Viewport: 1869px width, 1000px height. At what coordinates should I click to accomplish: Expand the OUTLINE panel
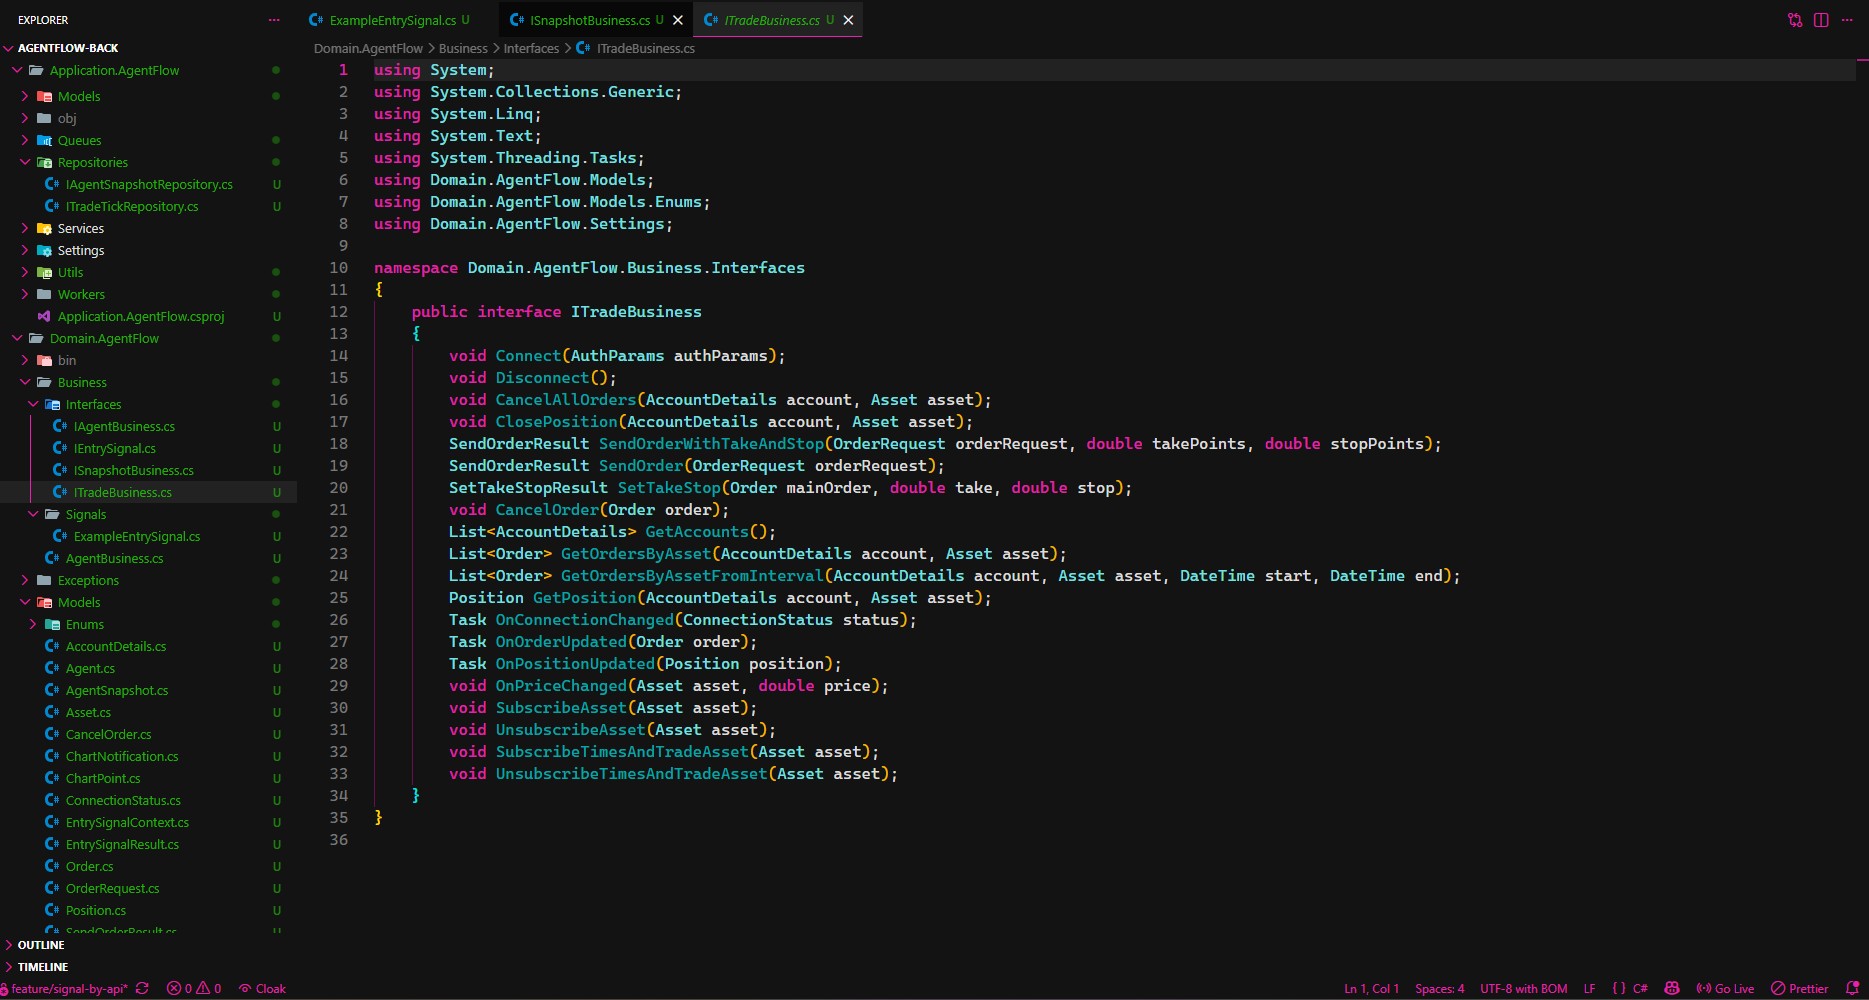tap(148, 945)
